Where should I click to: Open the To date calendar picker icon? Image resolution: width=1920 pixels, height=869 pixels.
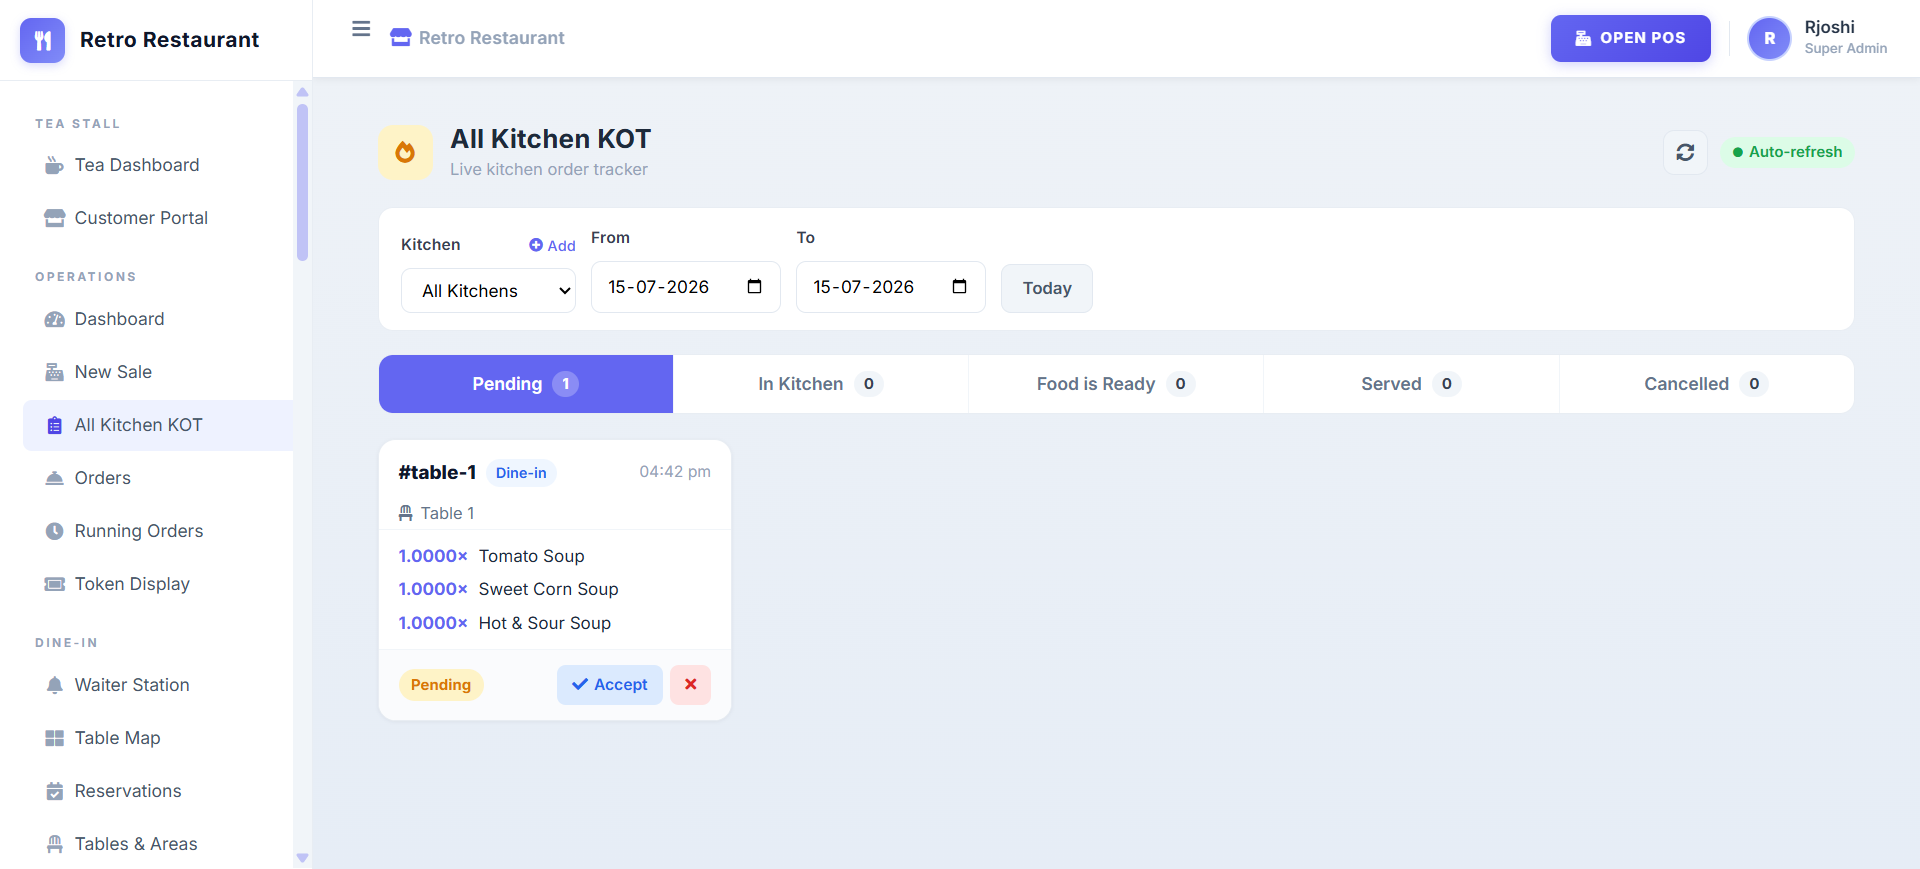tap(959, 287)
